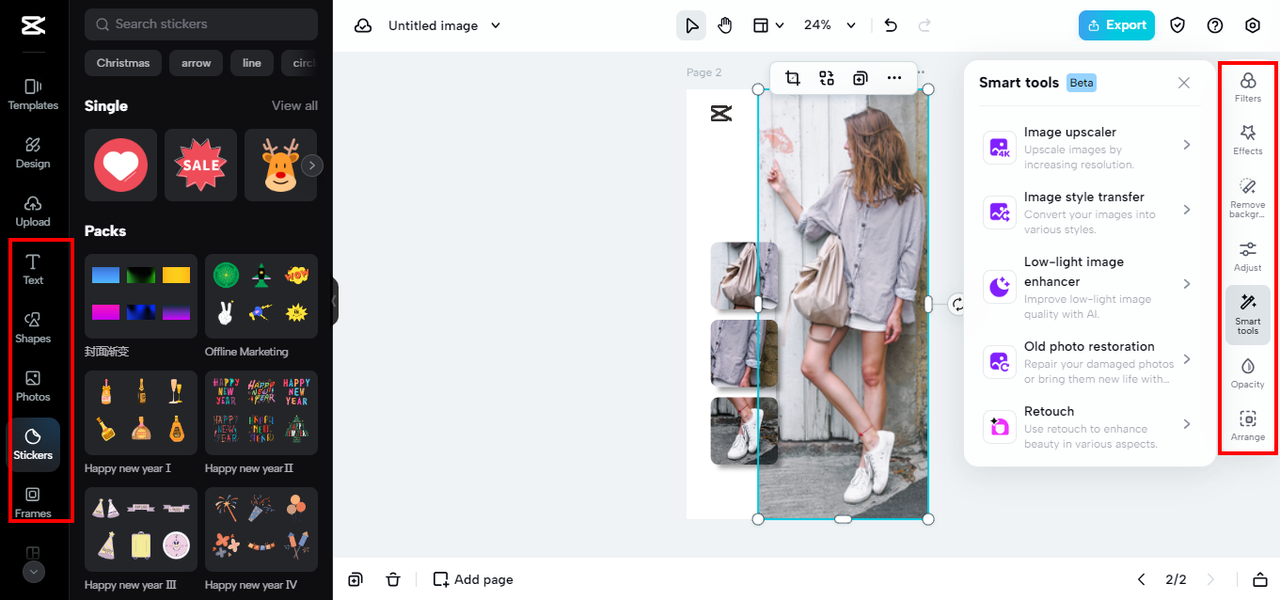Expand Old photo restoration
This screenshot has width=1280, height=600.
pos(1088,361)
